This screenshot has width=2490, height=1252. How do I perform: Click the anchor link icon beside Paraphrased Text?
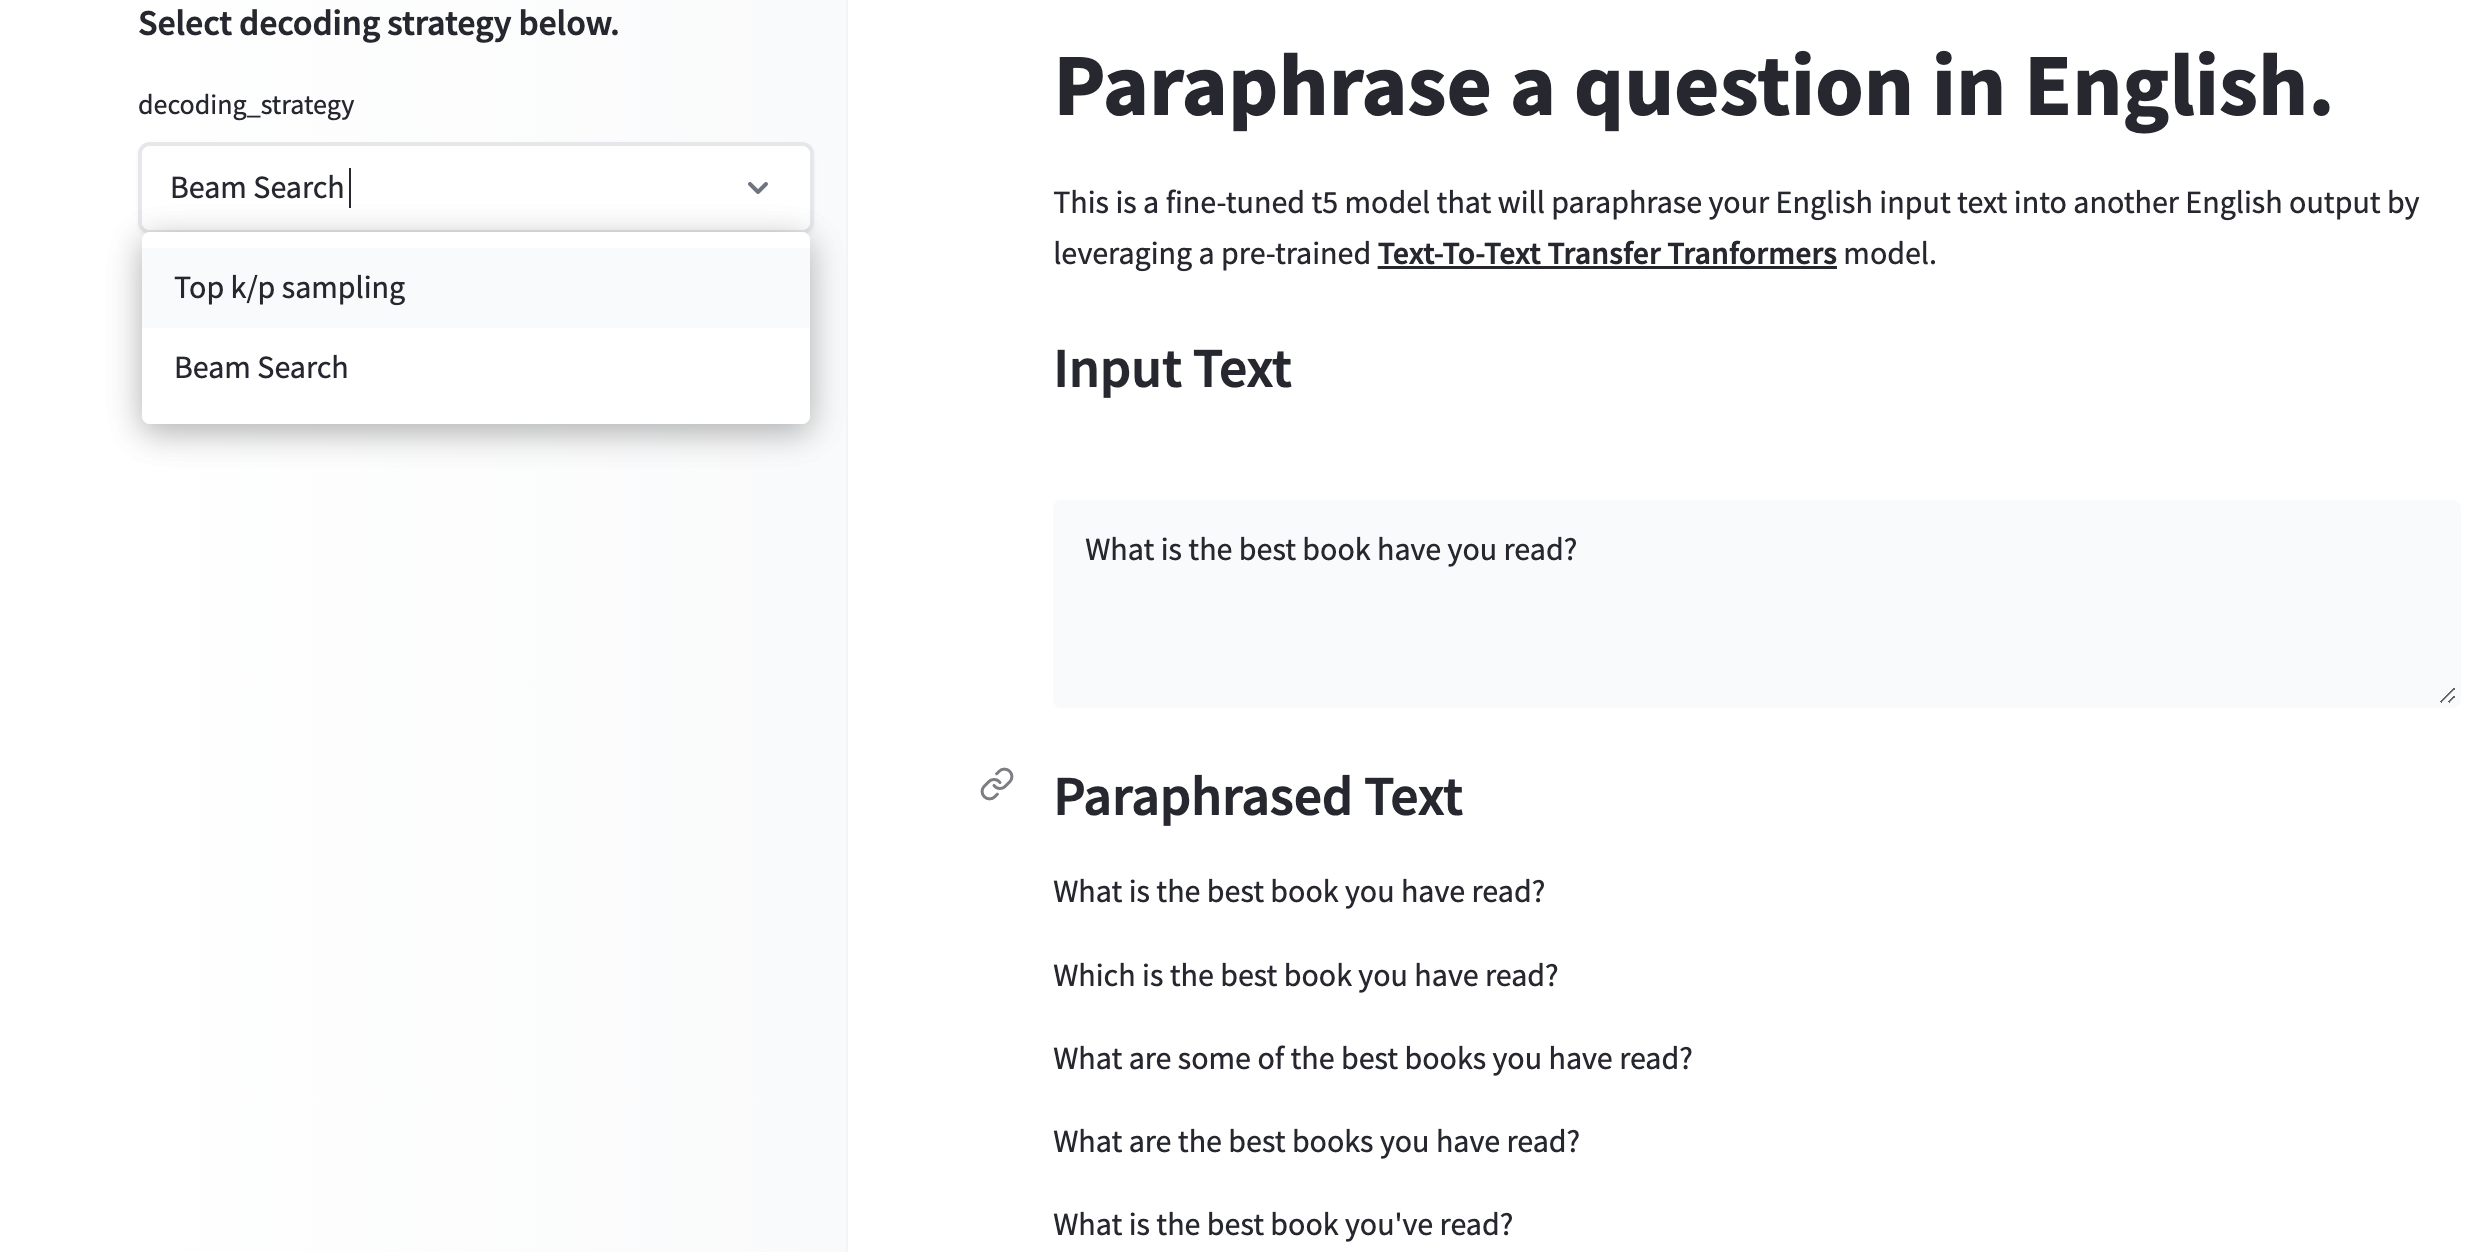pos(996,785)
